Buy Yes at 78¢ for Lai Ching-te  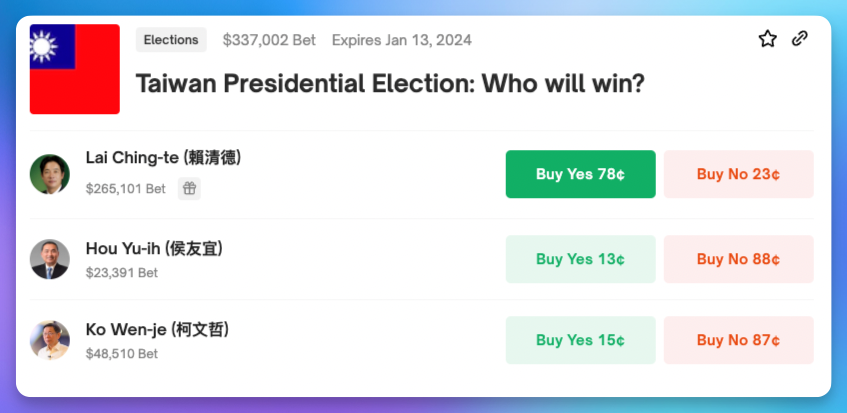coord(581,174)
